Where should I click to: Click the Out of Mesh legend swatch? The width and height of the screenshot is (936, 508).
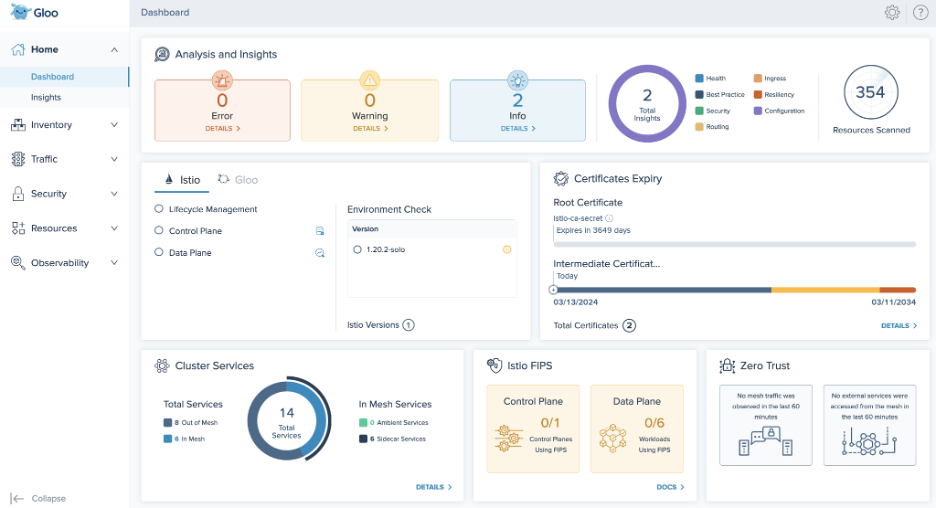click(168, 423)
